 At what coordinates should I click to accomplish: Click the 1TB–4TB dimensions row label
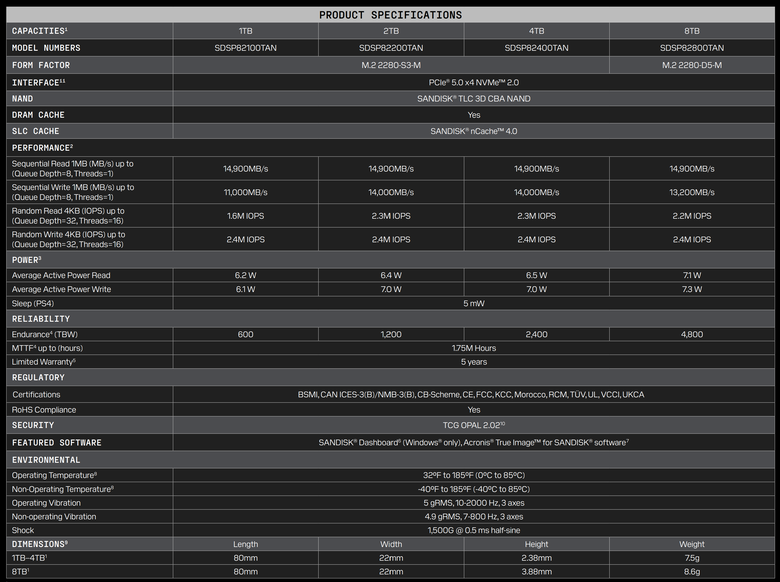pos(29,558)
